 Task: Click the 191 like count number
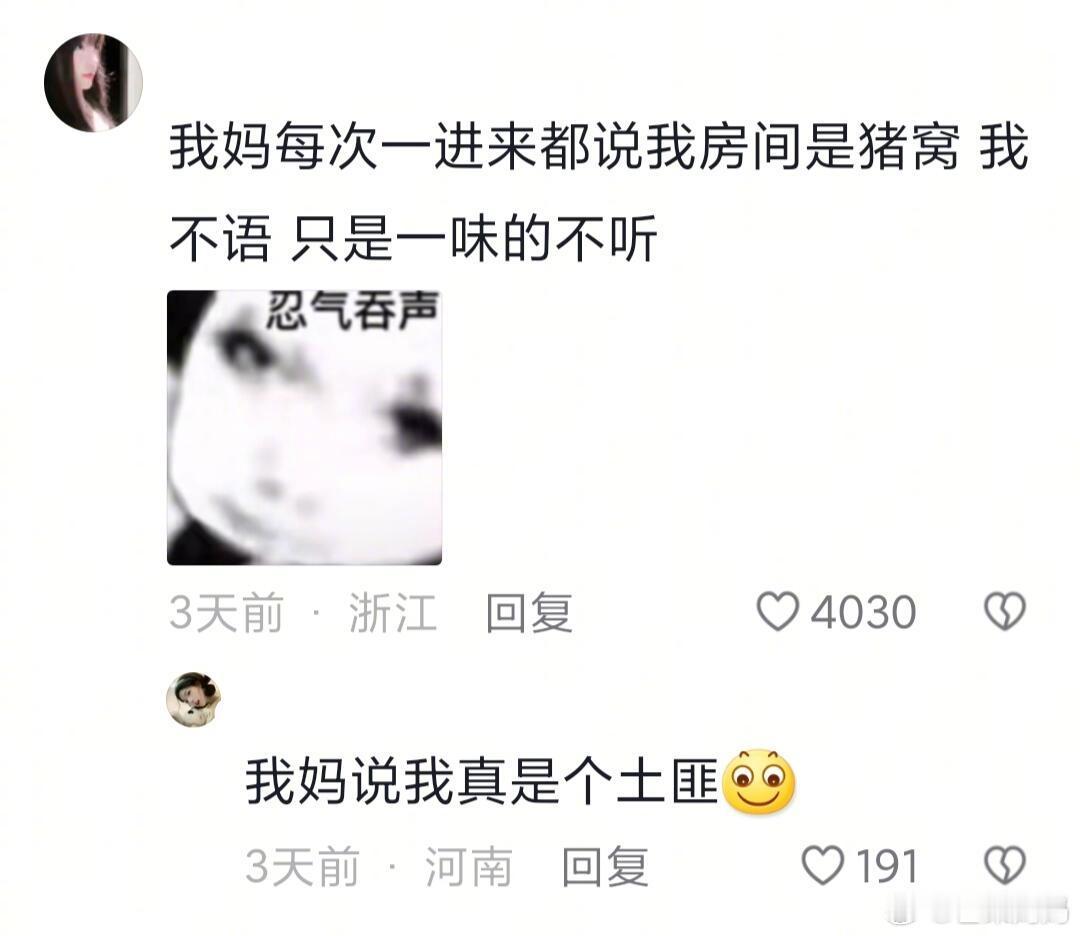coord(886,866)
